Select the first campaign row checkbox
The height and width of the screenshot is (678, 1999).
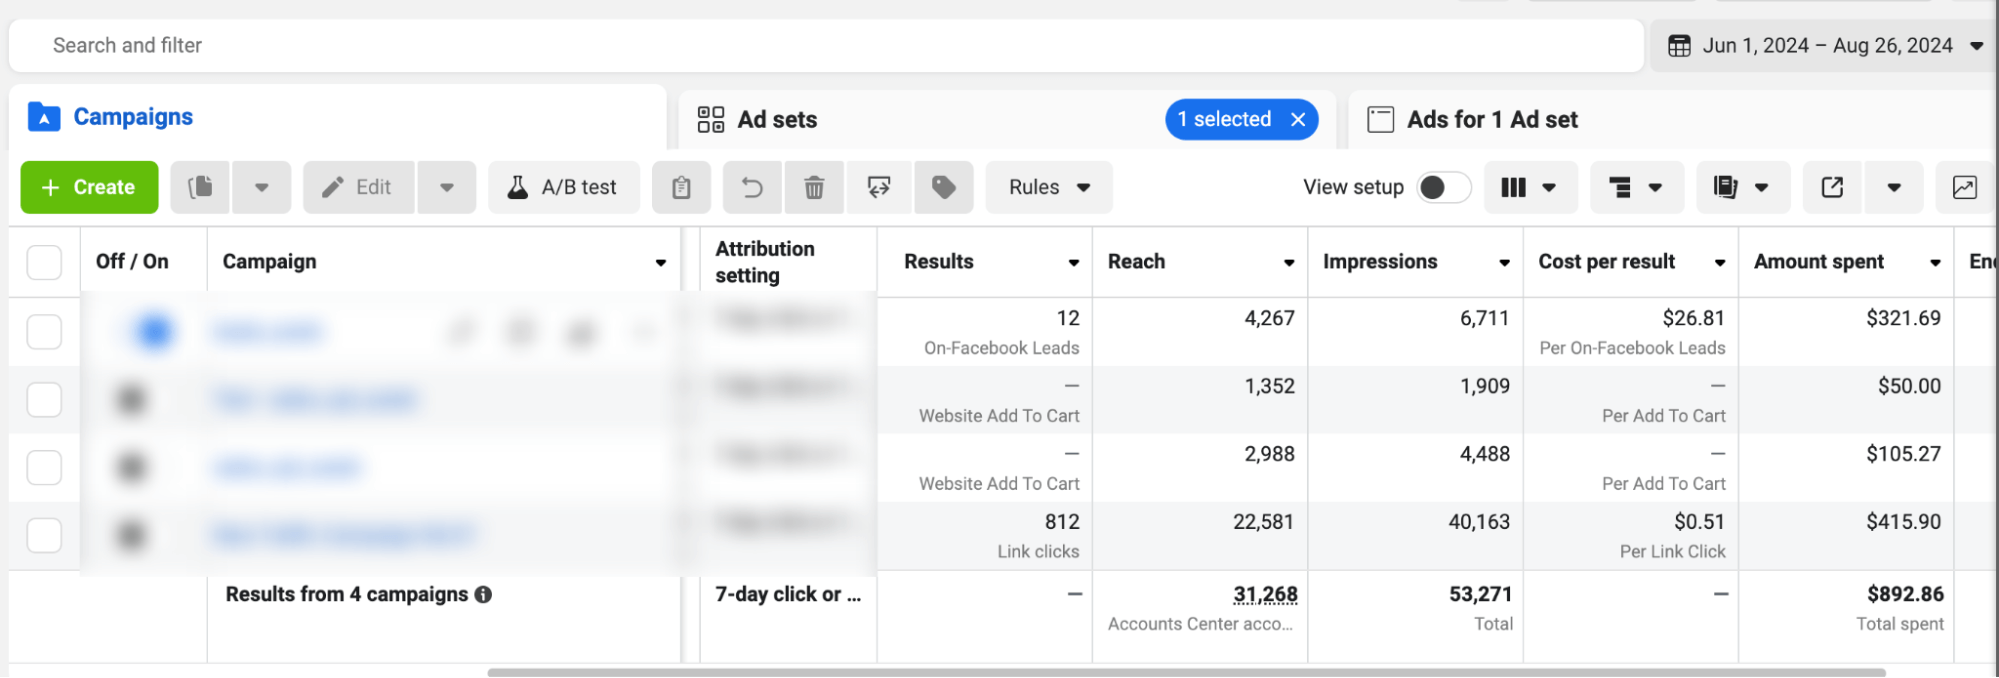click(x=44, y=332)
